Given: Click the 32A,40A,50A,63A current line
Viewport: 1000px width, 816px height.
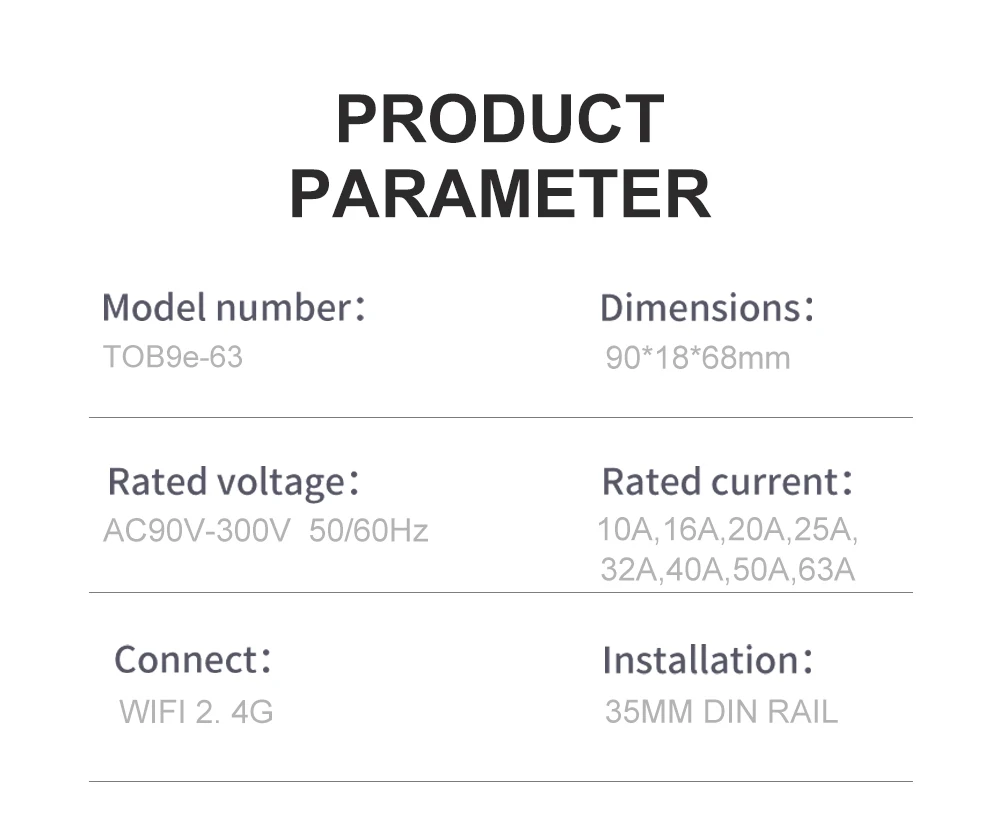Looking at the screenshot, I should tap(727, 569).
